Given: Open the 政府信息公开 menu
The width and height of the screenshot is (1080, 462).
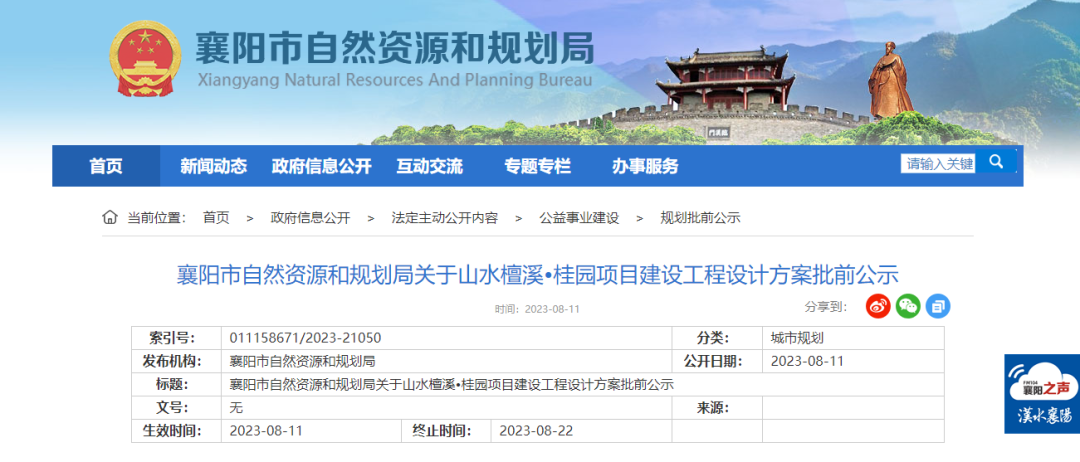Looking at the screenshot, I should (322, 166).
